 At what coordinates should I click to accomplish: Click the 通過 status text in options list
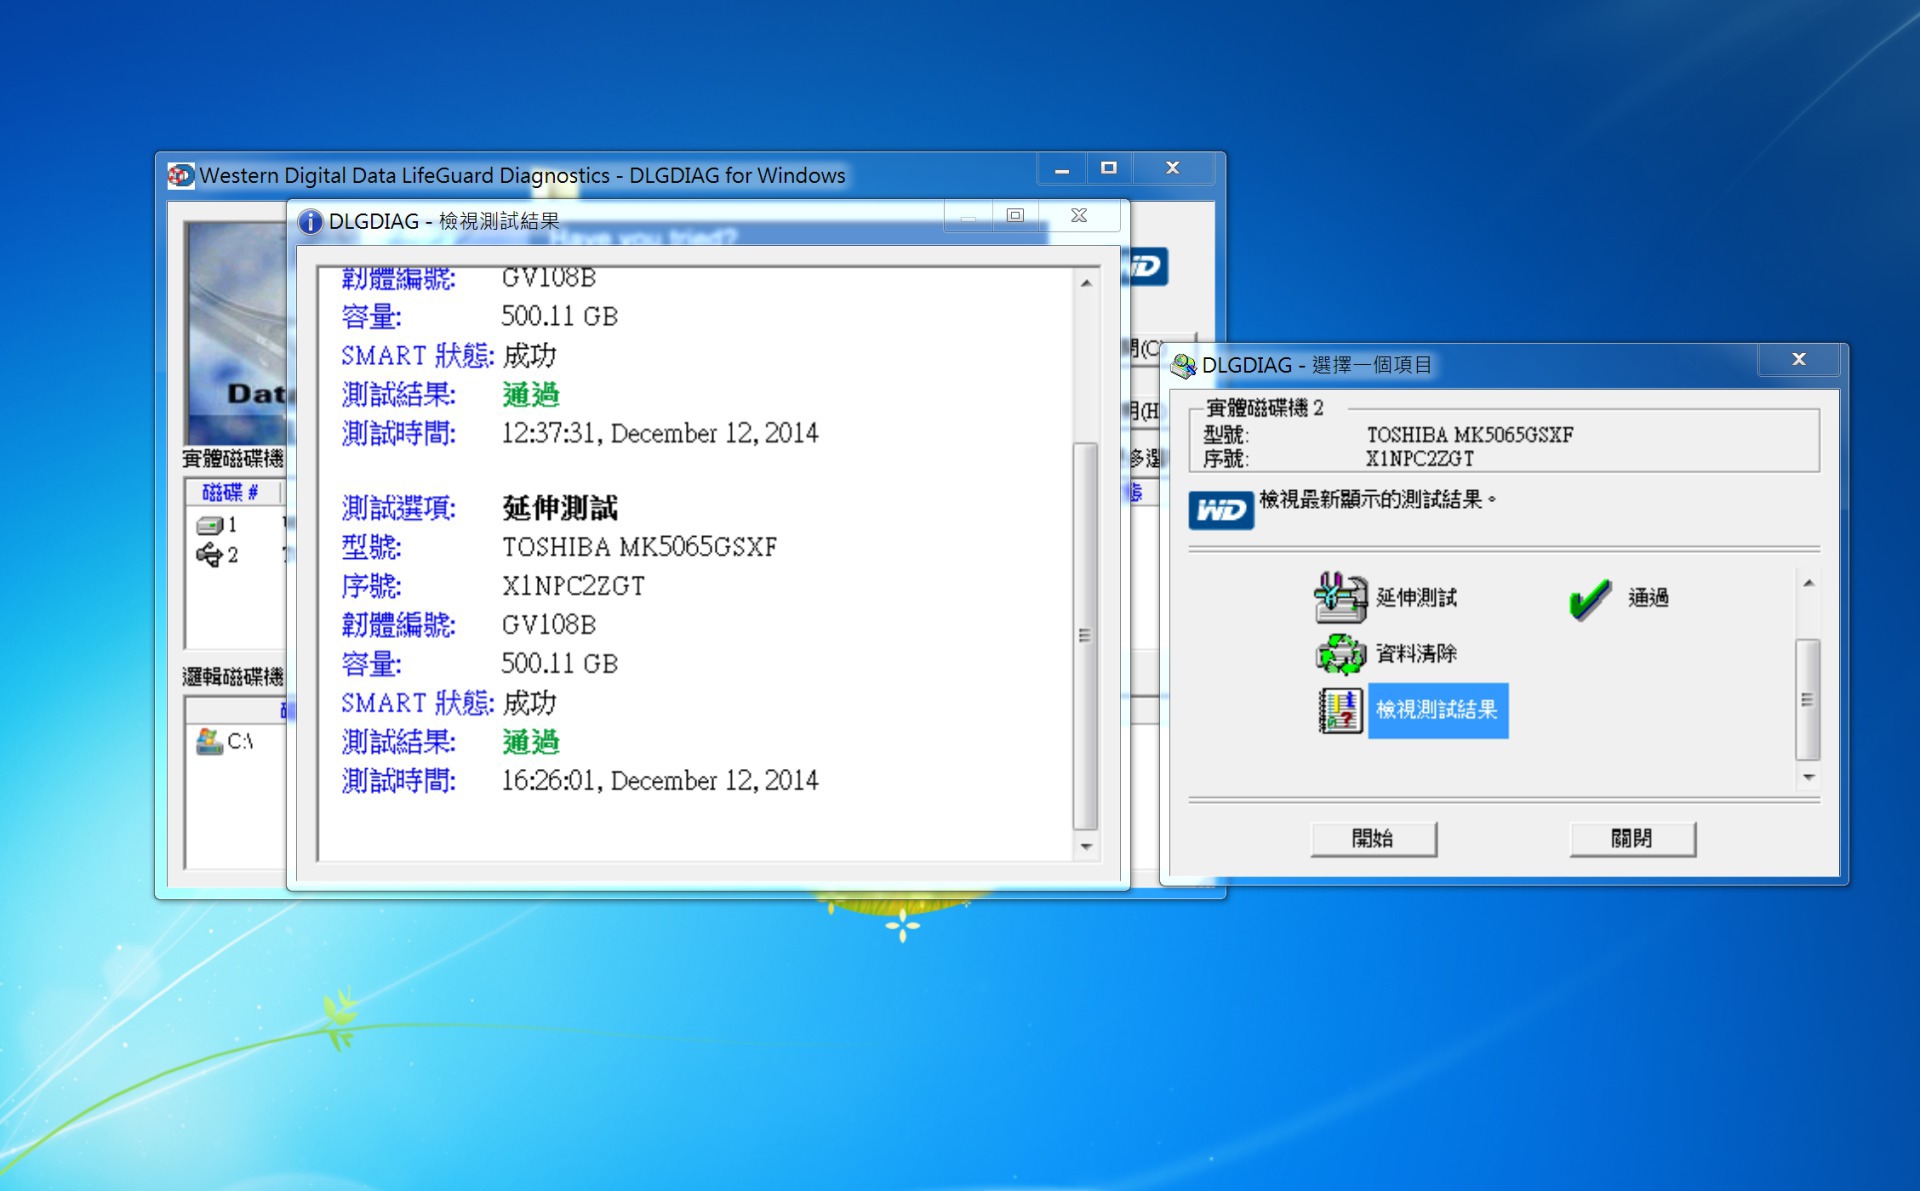coord(1648,598)
